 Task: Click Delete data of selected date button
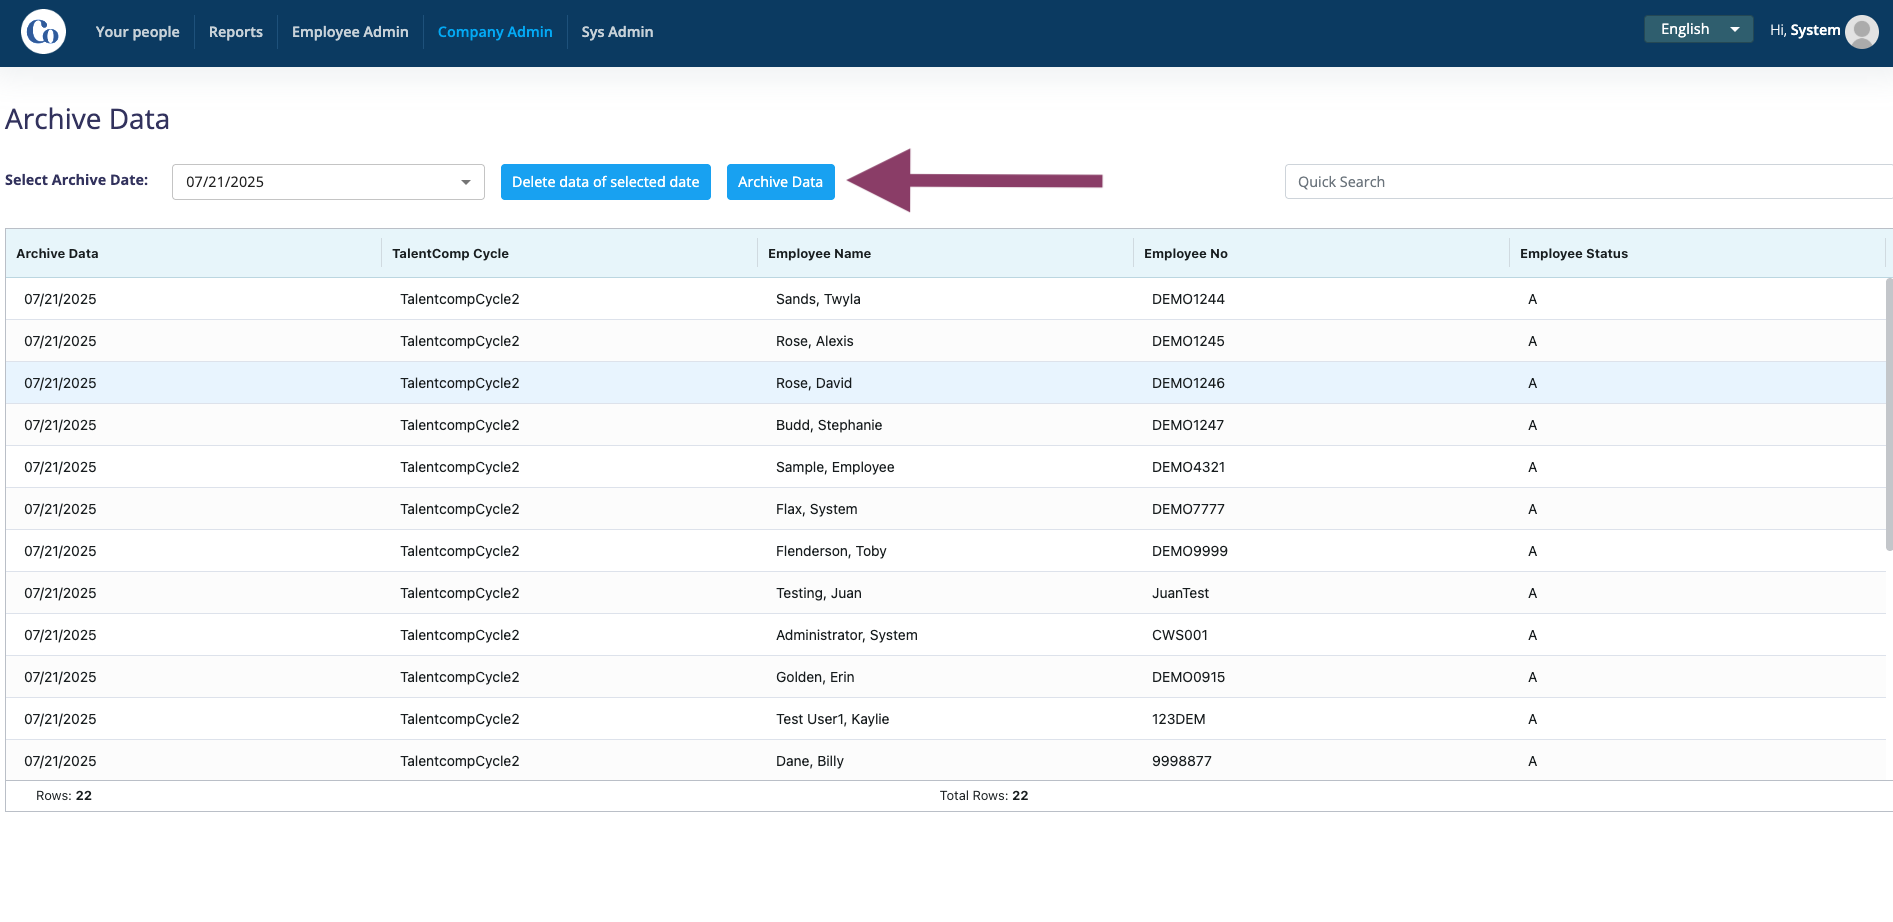(x=606, y=182)
